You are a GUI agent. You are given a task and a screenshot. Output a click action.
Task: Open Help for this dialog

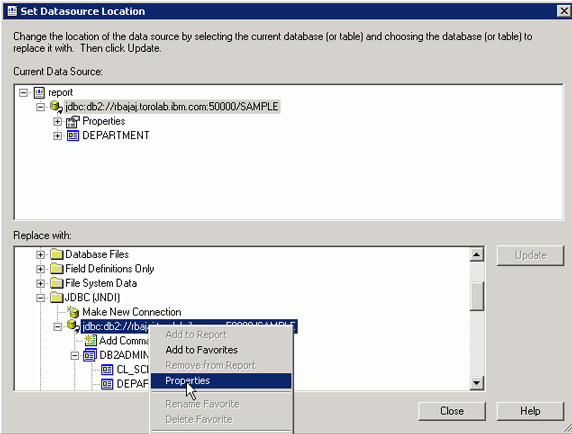530,411
